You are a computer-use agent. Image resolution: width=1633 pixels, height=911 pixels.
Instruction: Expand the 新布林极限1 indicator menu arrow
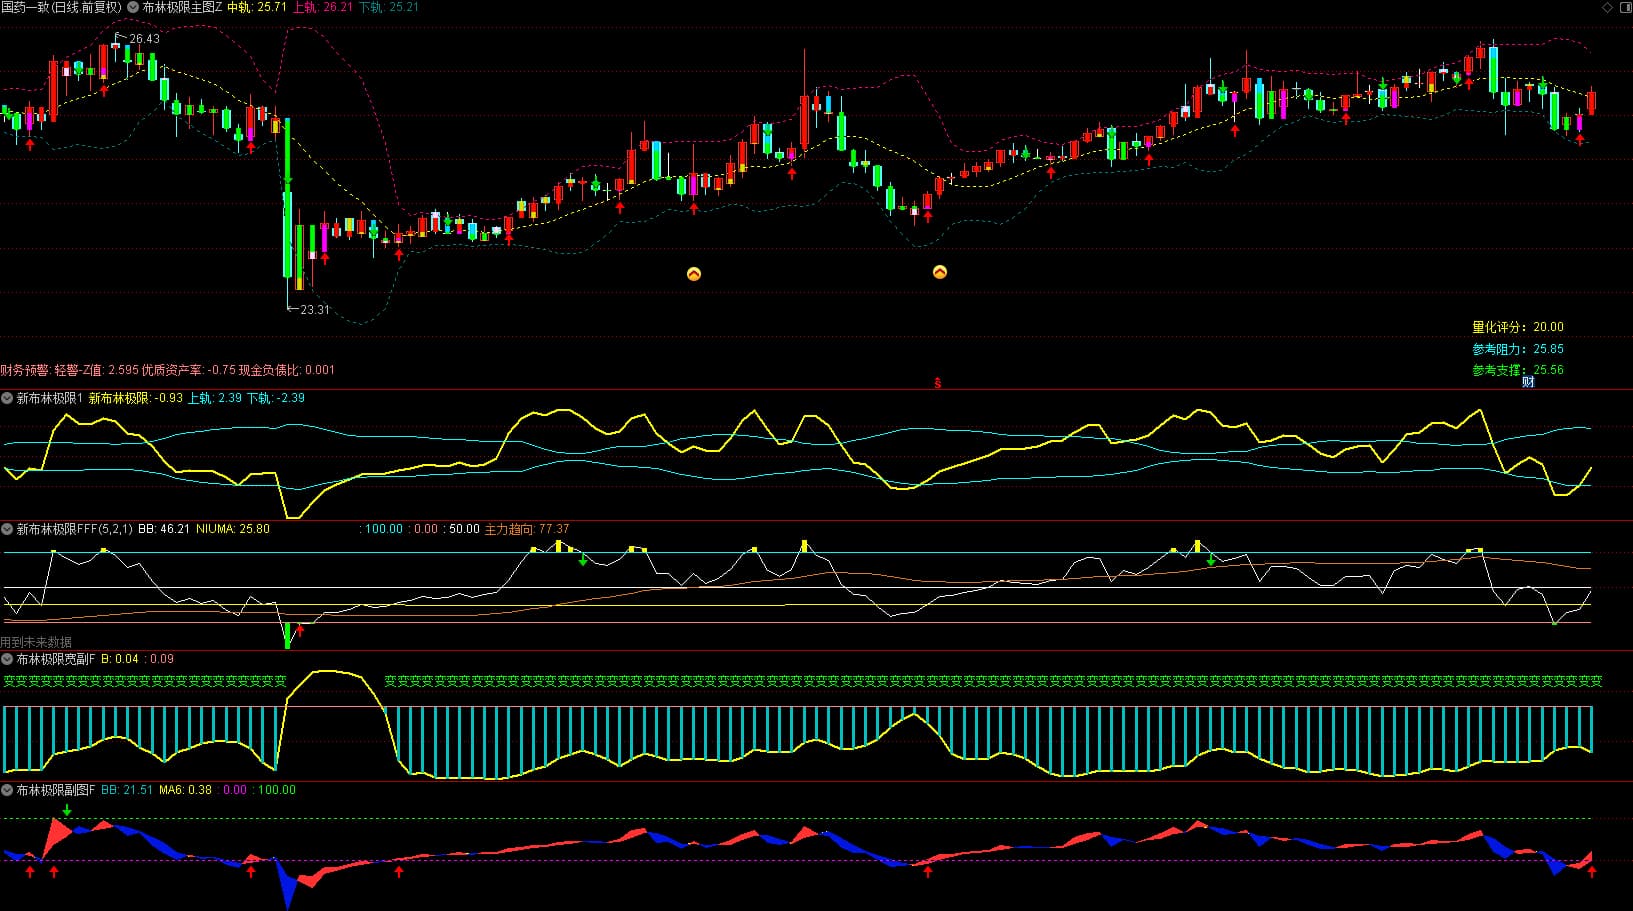(8, 398)
